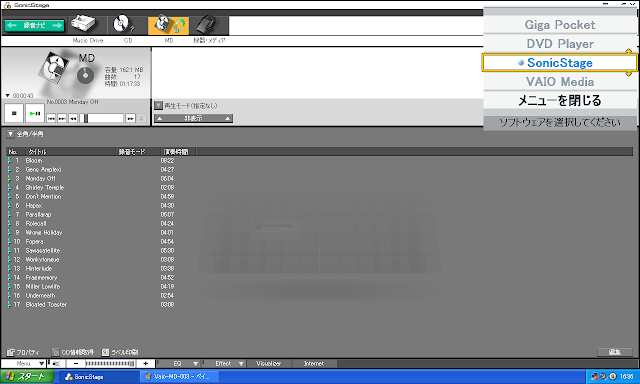
Task: Toggle the mute speaker button
Action: coord(56,364)
